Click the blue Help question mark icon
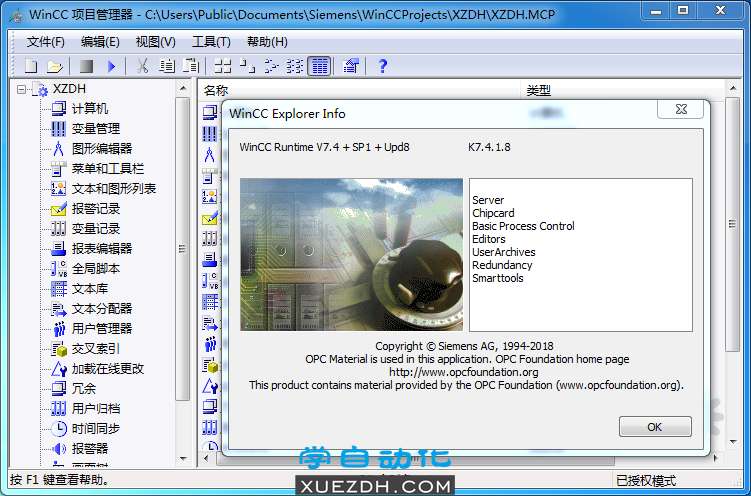This screenshot has width=751, height=496. pyautogui.click(x=382, y=66)
